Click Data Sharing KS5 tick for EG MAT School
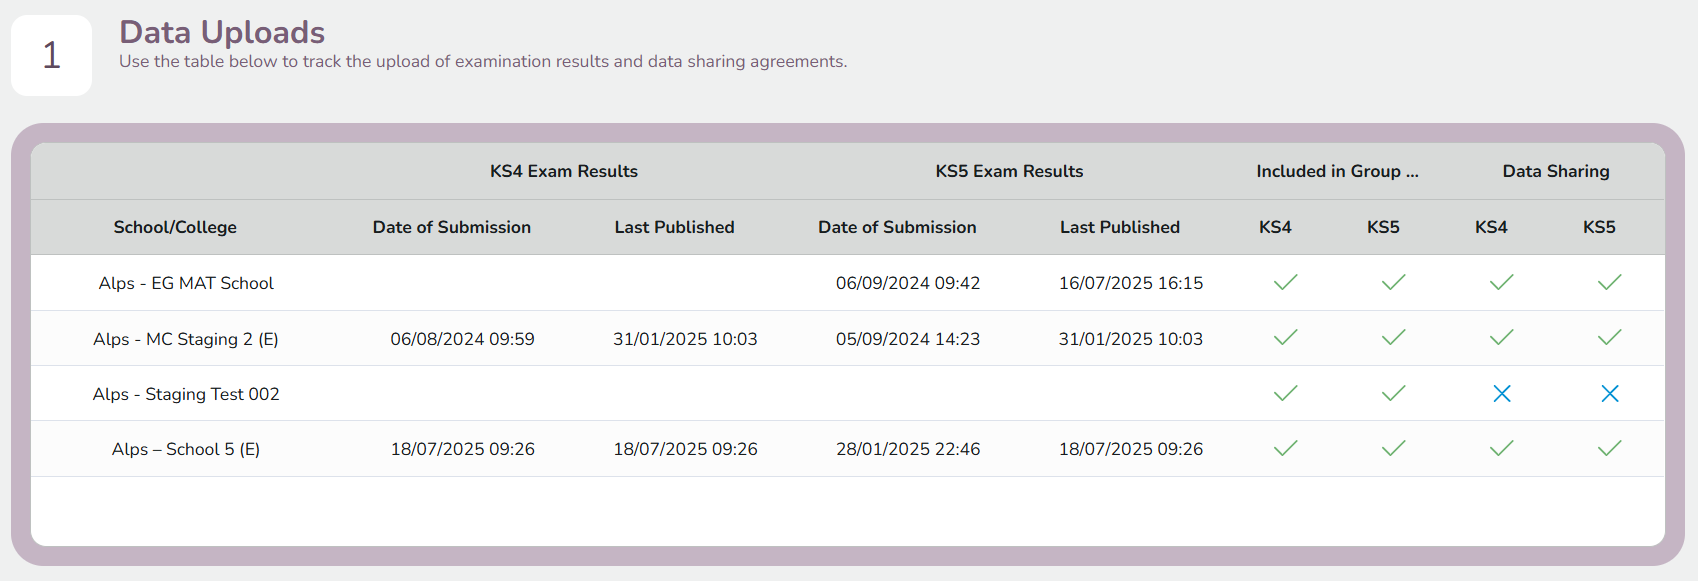Viewport: 1698px width, 581px height. tap(1609, 283)
